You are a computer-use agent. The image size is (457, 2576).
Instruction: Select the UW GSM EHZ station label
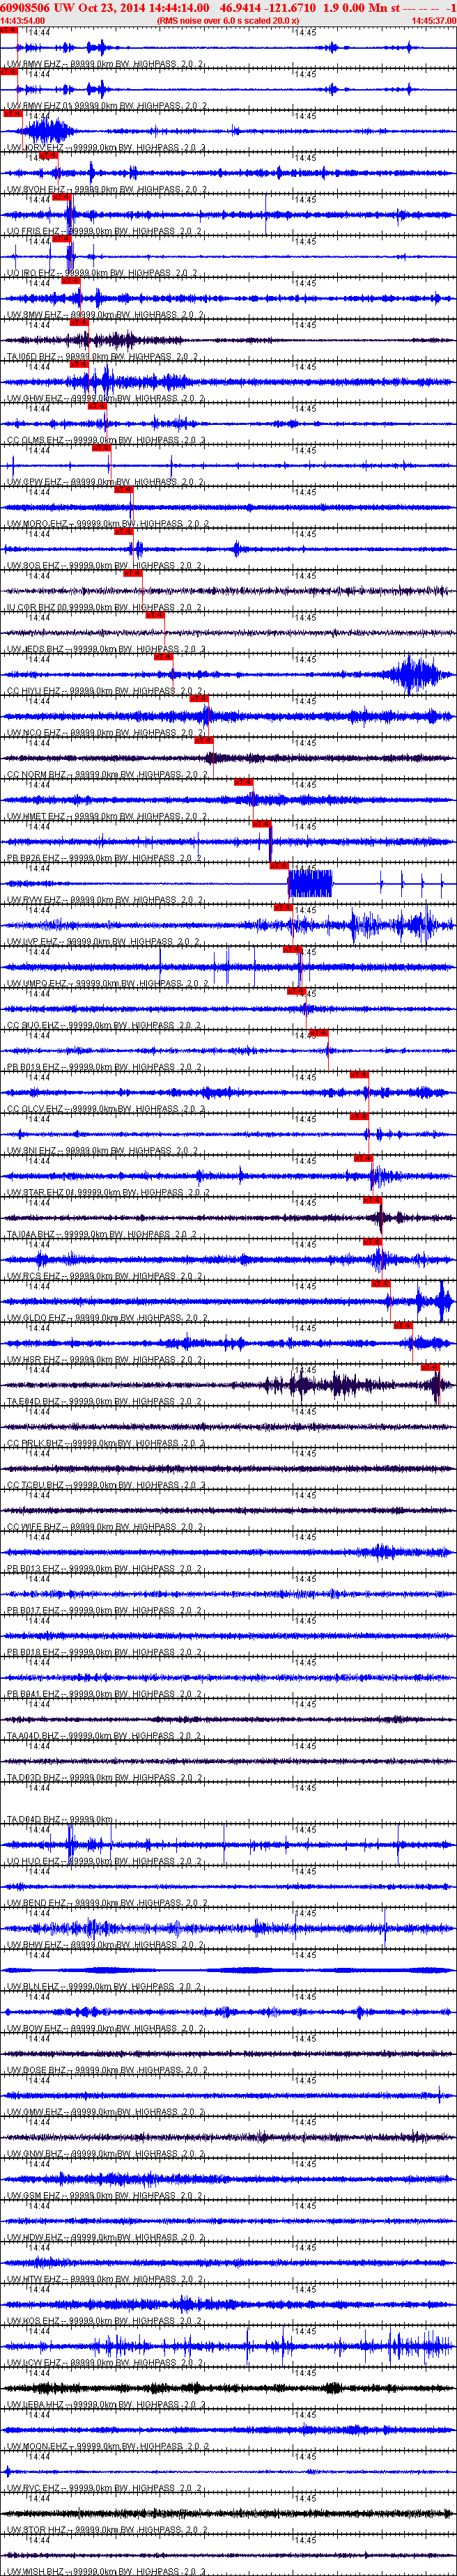[105, 2196]
